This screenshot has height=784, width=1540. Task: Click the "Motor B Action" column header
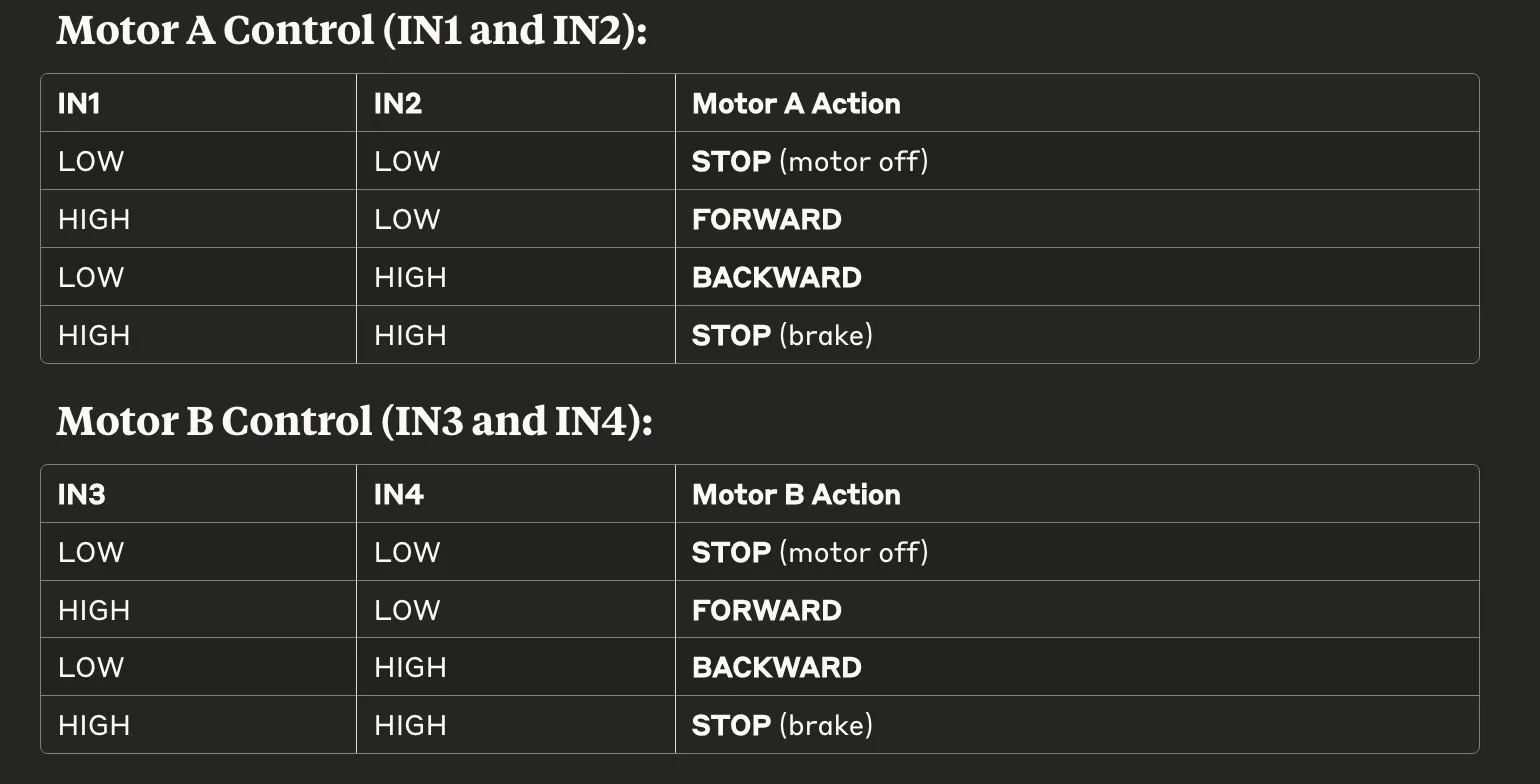coord(796,495)
